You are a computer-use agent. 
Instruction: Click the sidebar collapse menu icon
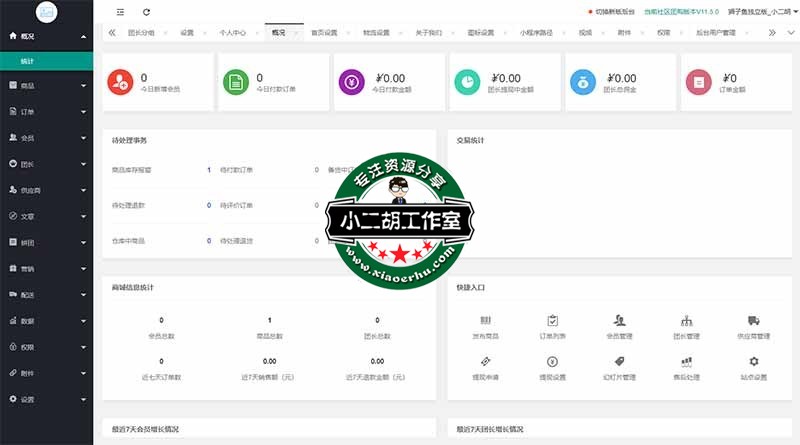click(121, 12)
